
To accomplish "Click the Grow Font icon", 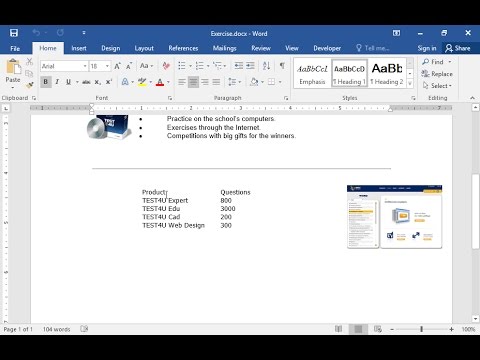I will tap(117, 66).
